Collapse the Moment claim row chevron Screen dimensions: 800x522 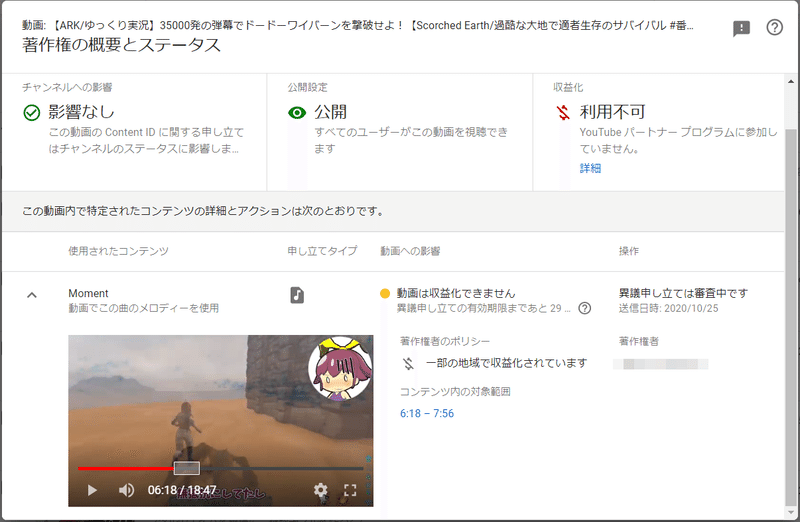point(32,295)
